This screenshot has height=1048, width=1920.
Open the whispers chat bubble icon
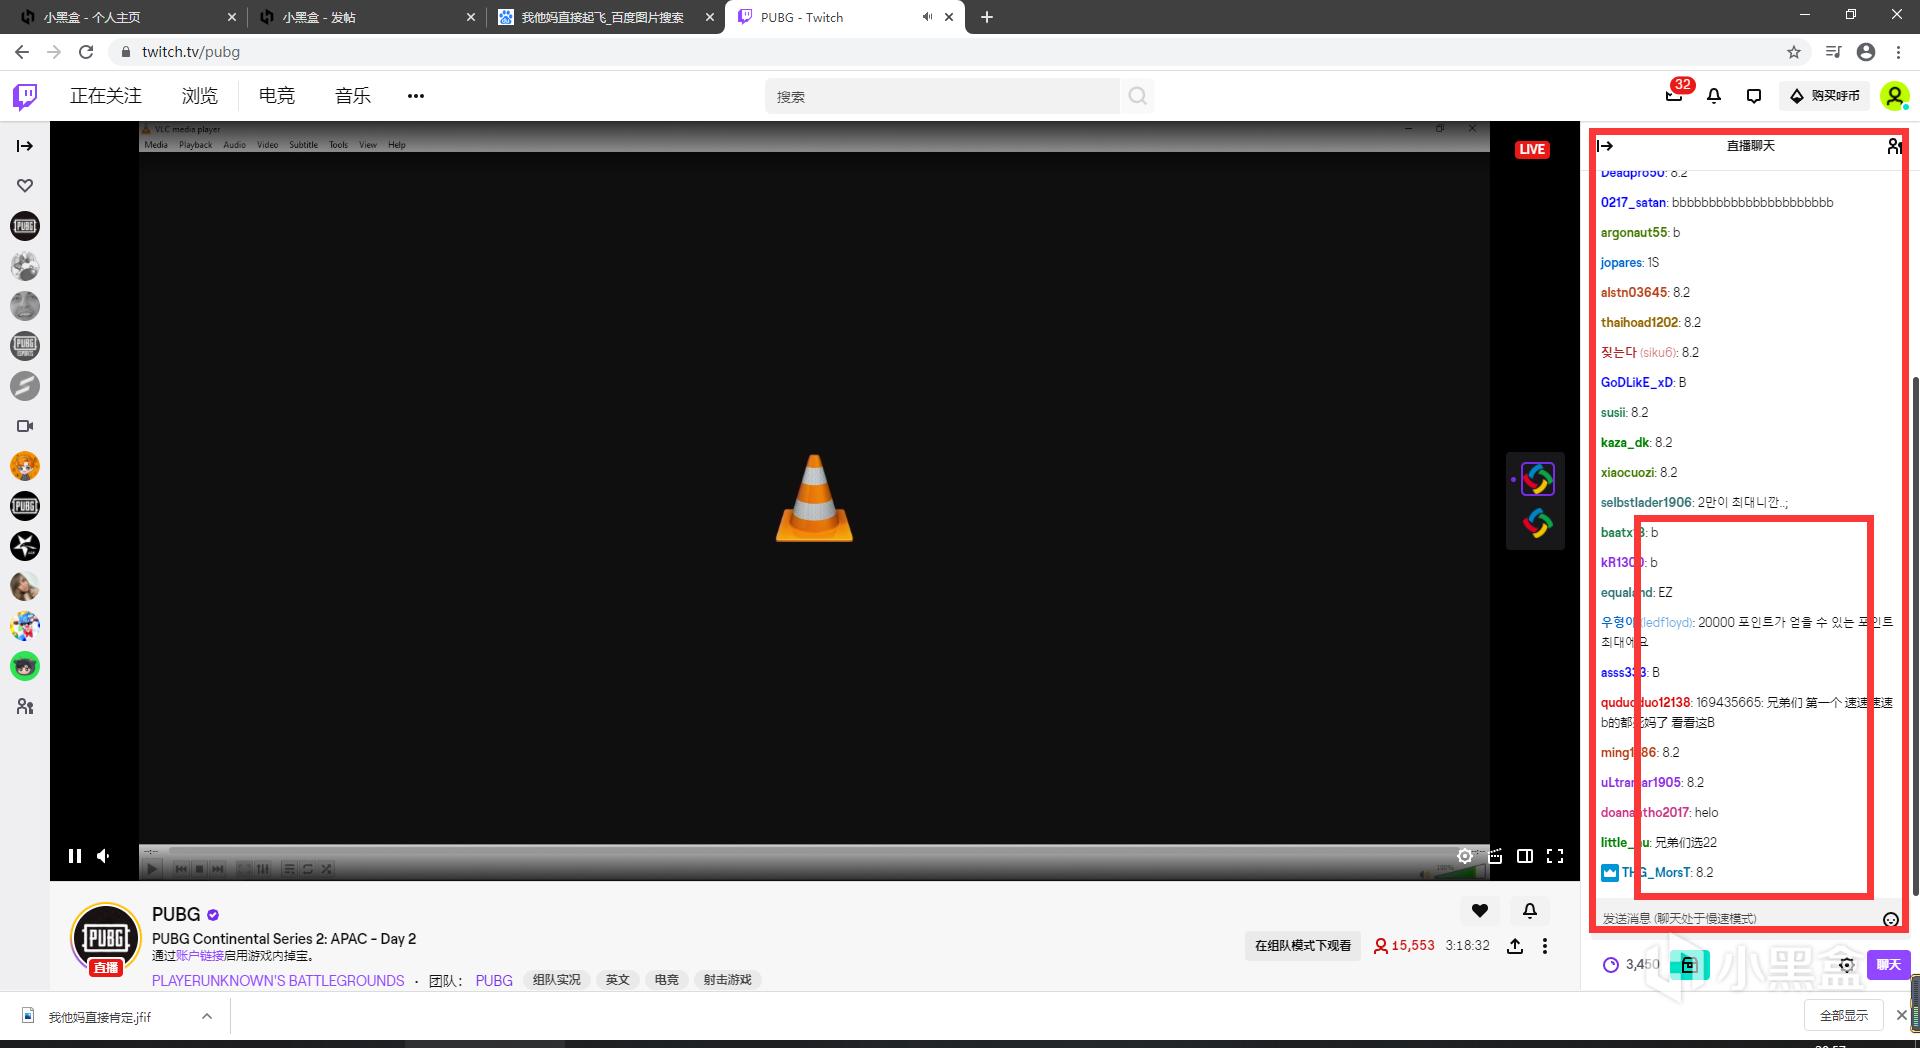coord(1753,96)
